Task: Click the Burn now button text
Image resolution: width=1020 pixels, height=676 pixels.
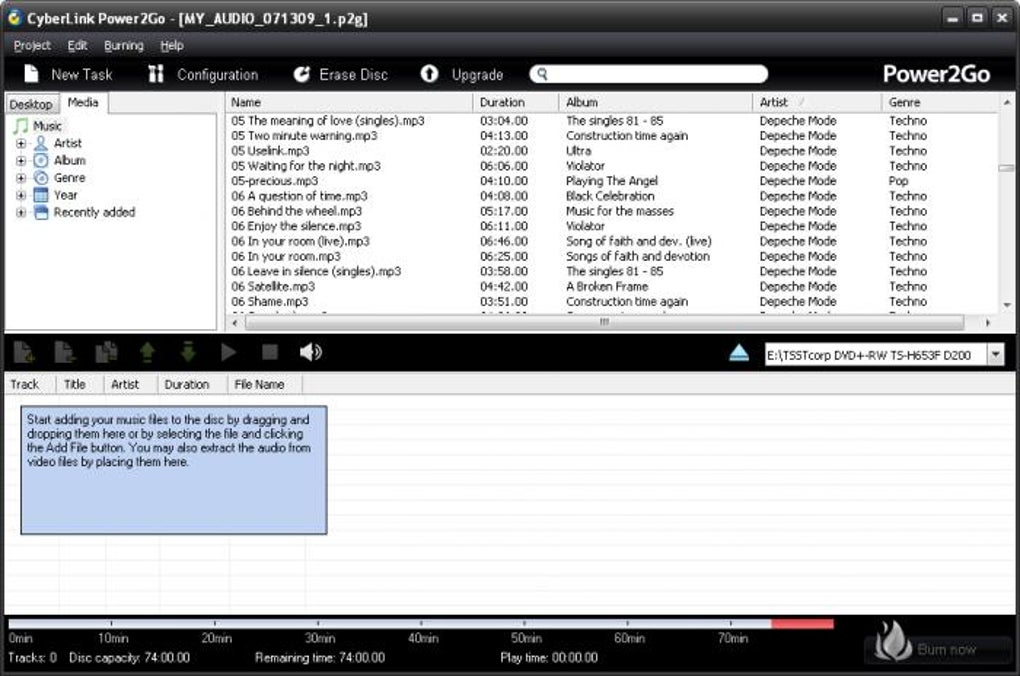Action: point(946,649)
